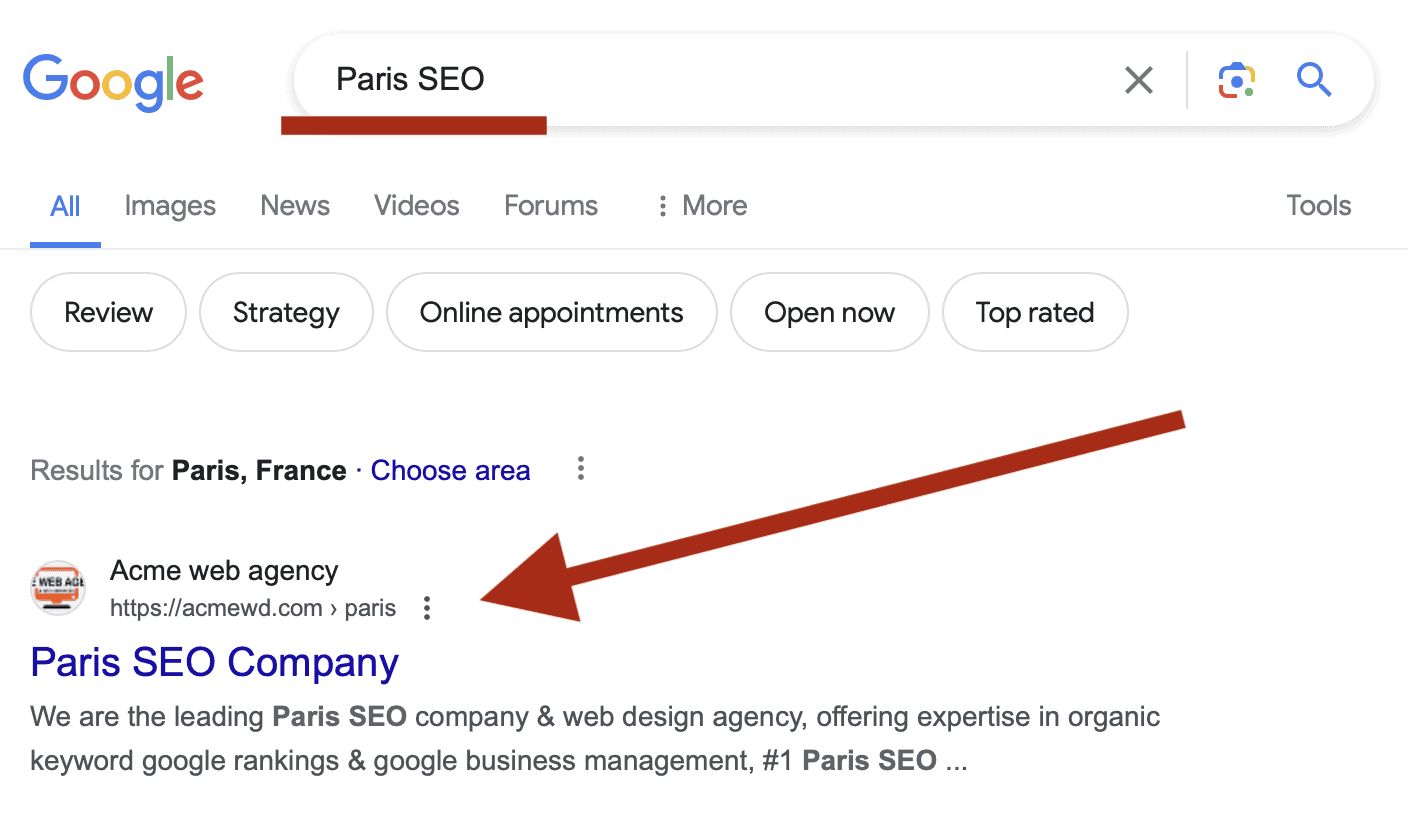
Task: Toggle the Review filter chip
Action: 108,313
